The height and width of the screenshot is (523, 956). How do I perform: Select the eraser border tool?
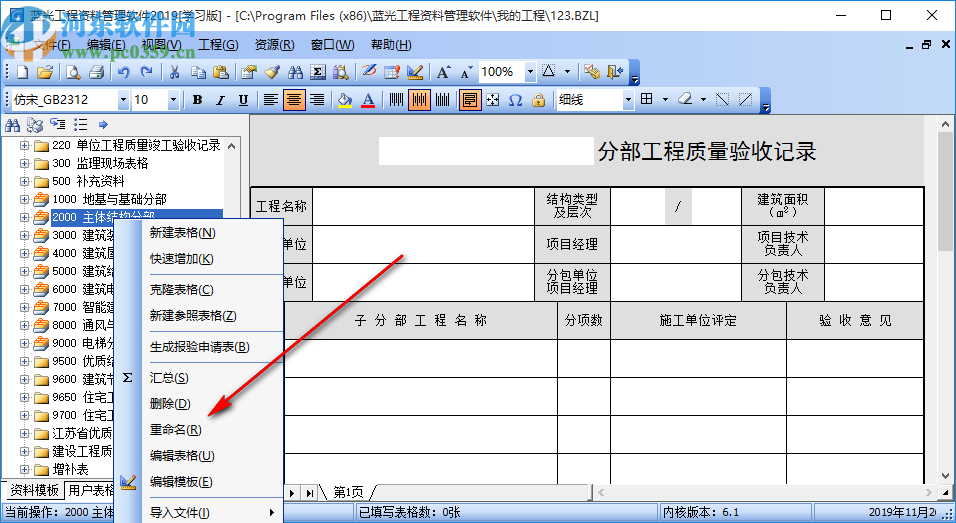pos(685,99)
